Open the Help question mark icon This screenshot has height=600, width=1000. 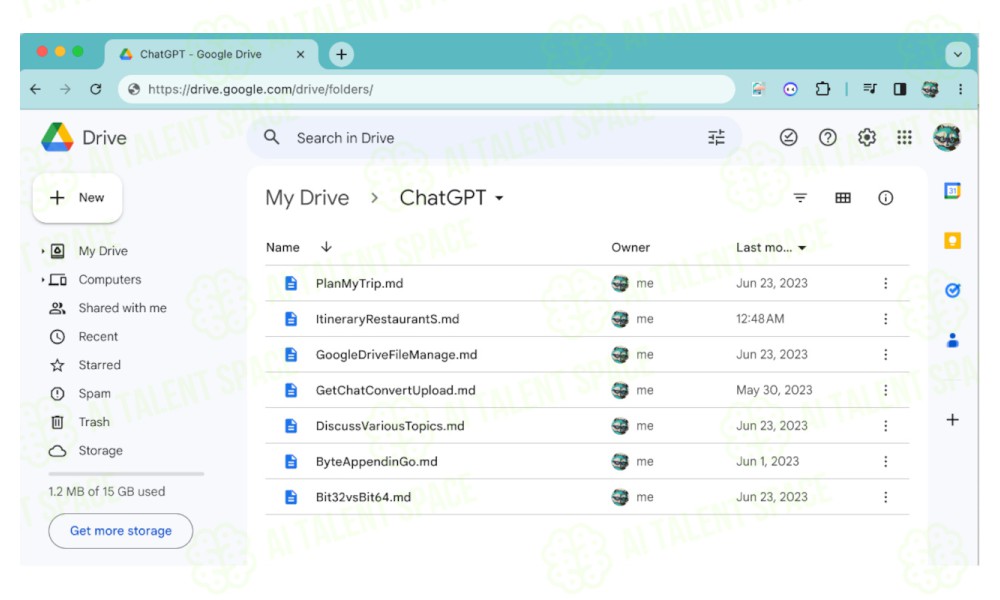coord(827,137)
